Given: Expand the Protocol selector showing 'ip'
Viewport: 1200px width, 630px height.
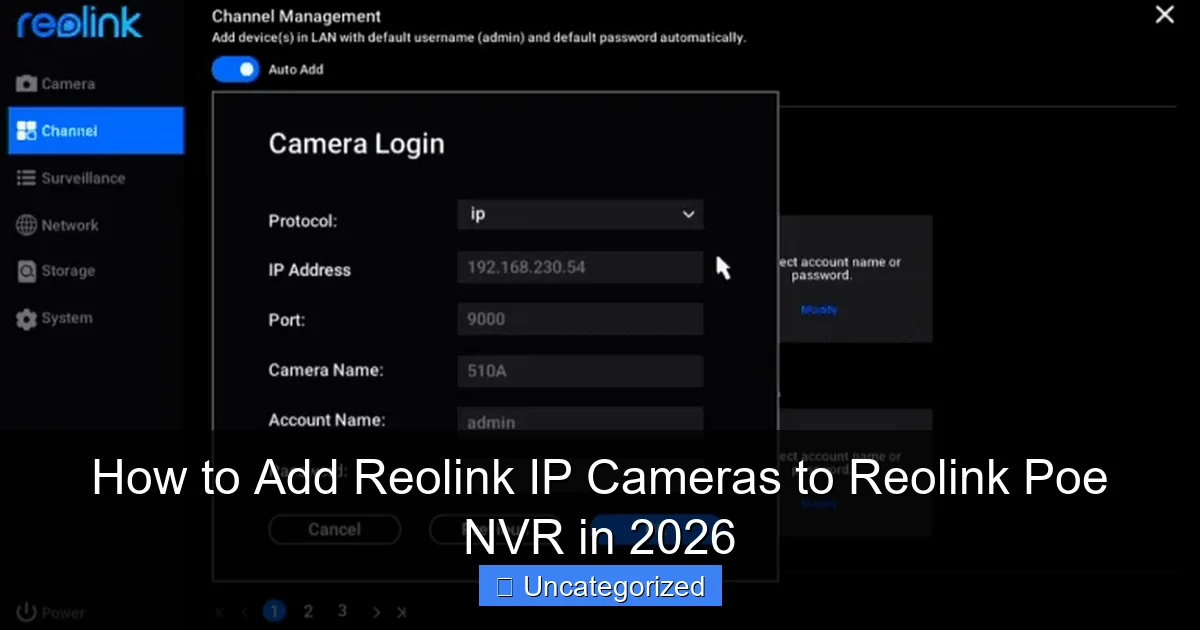Looking at the screenshot, I should click(688, 214).
